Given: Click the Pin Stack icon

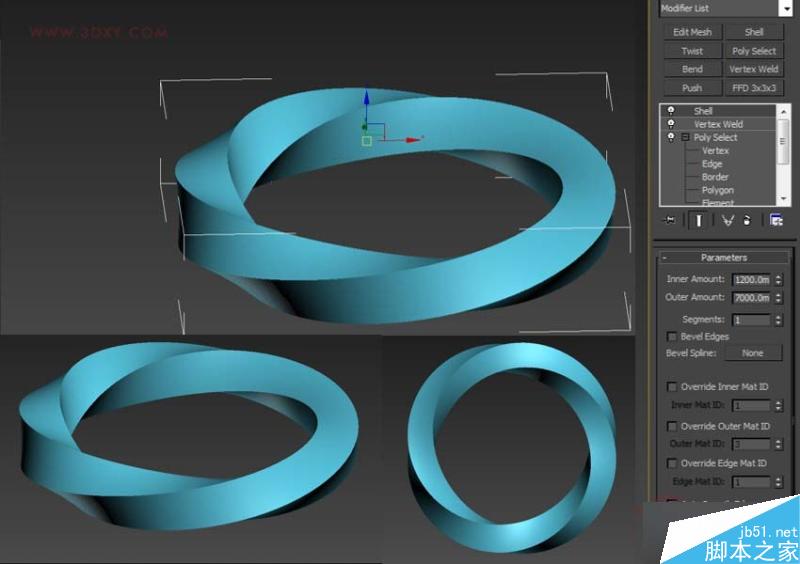Looking at the screenshot, I should [x=668, y=221].
